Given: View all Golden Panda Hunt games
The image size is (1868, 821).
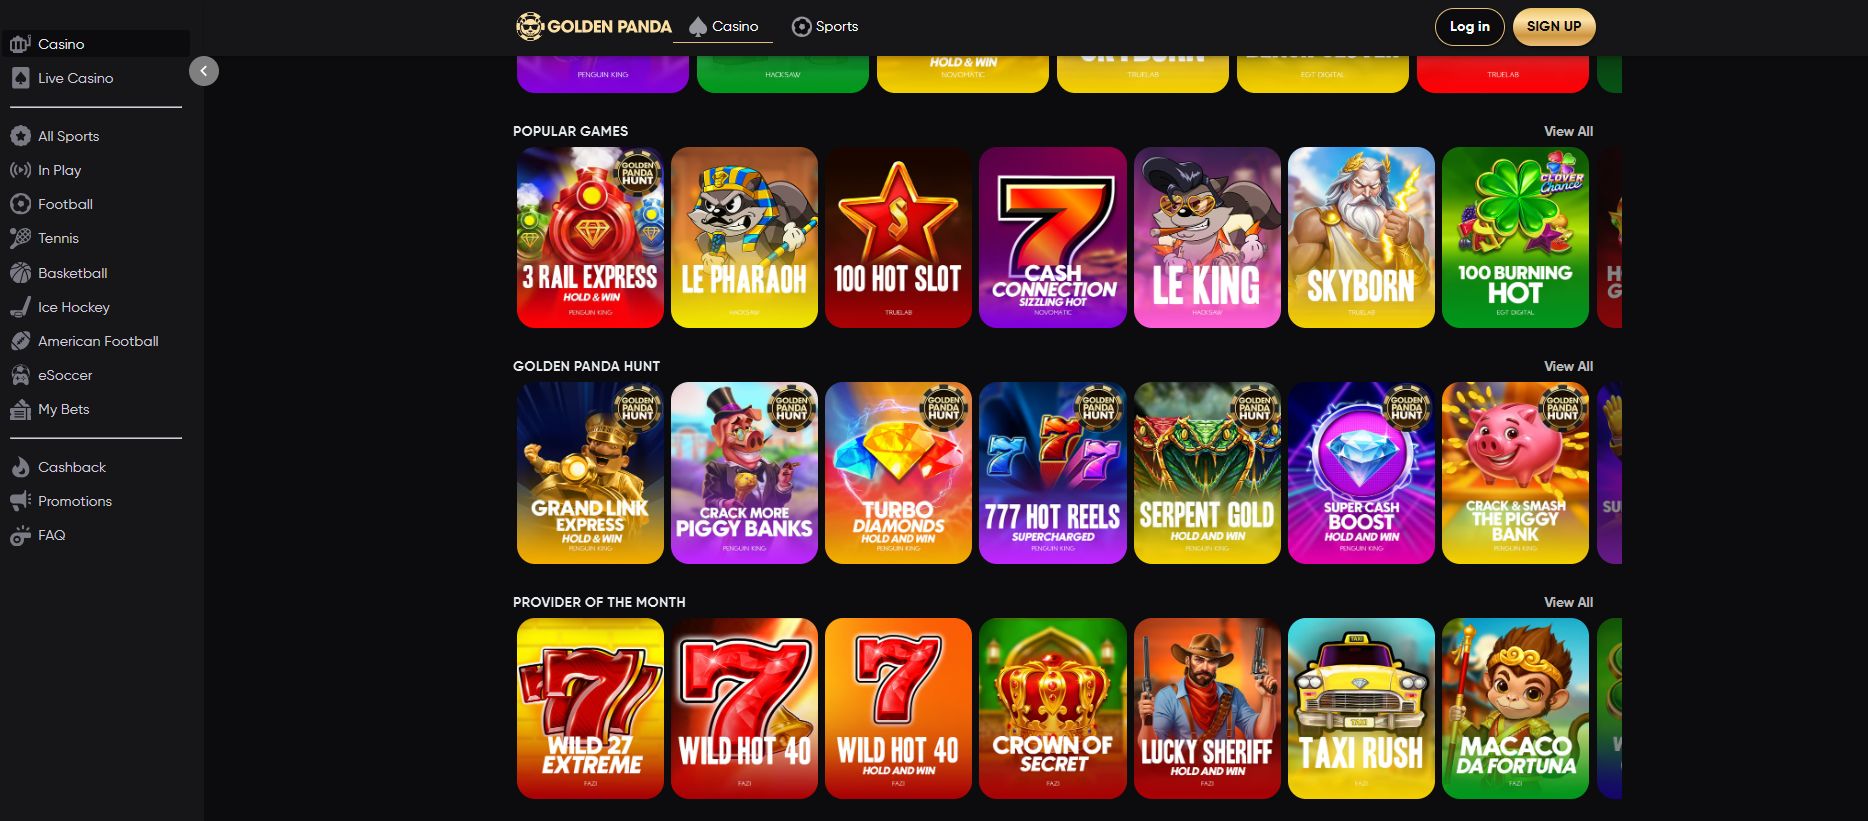Looking at the screenshot, I should [1568, 366].
